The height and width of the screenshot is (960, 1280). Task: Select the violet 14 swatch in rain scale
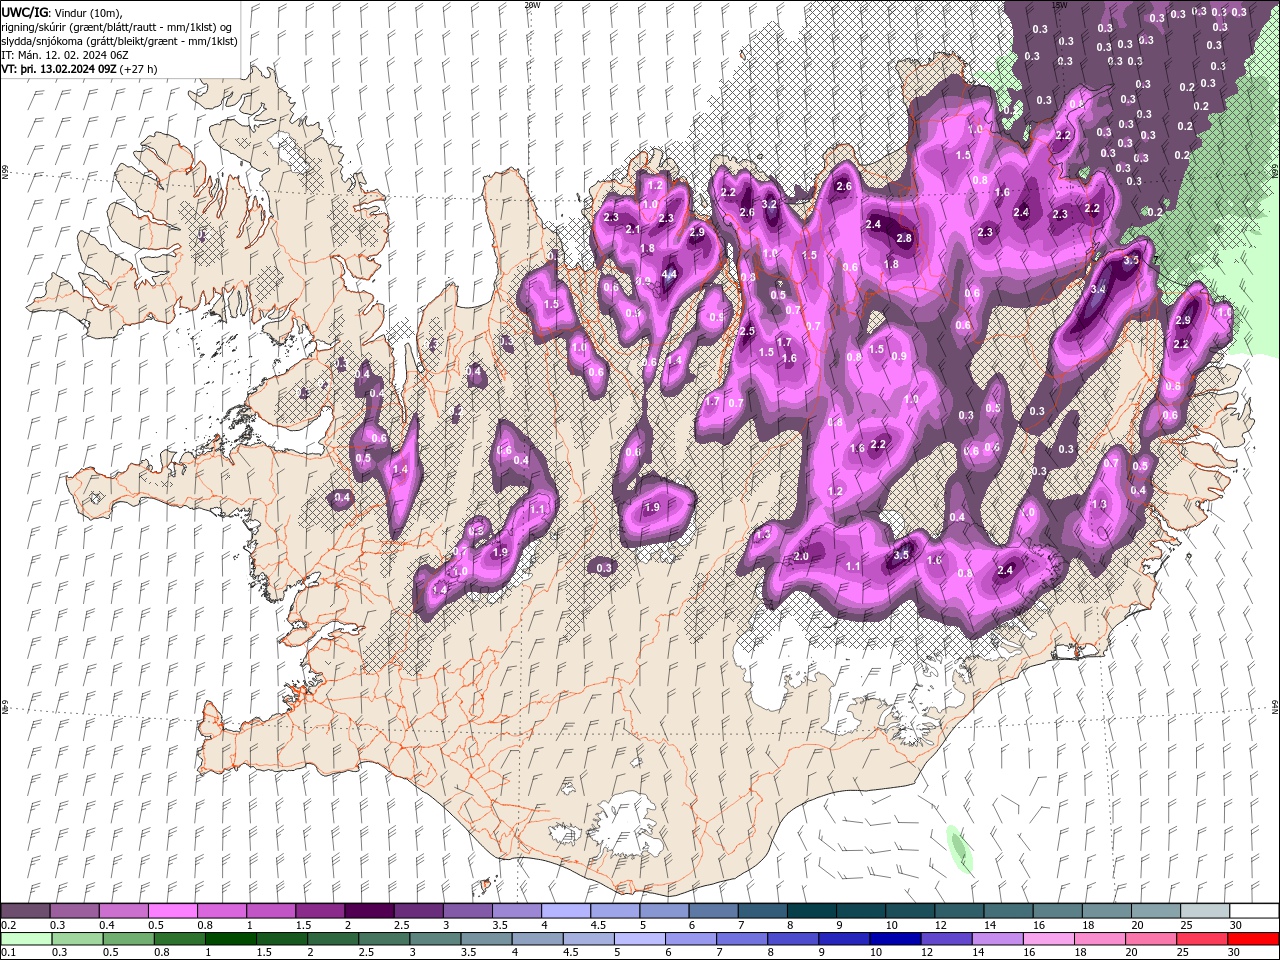click(x=997, y=939)
